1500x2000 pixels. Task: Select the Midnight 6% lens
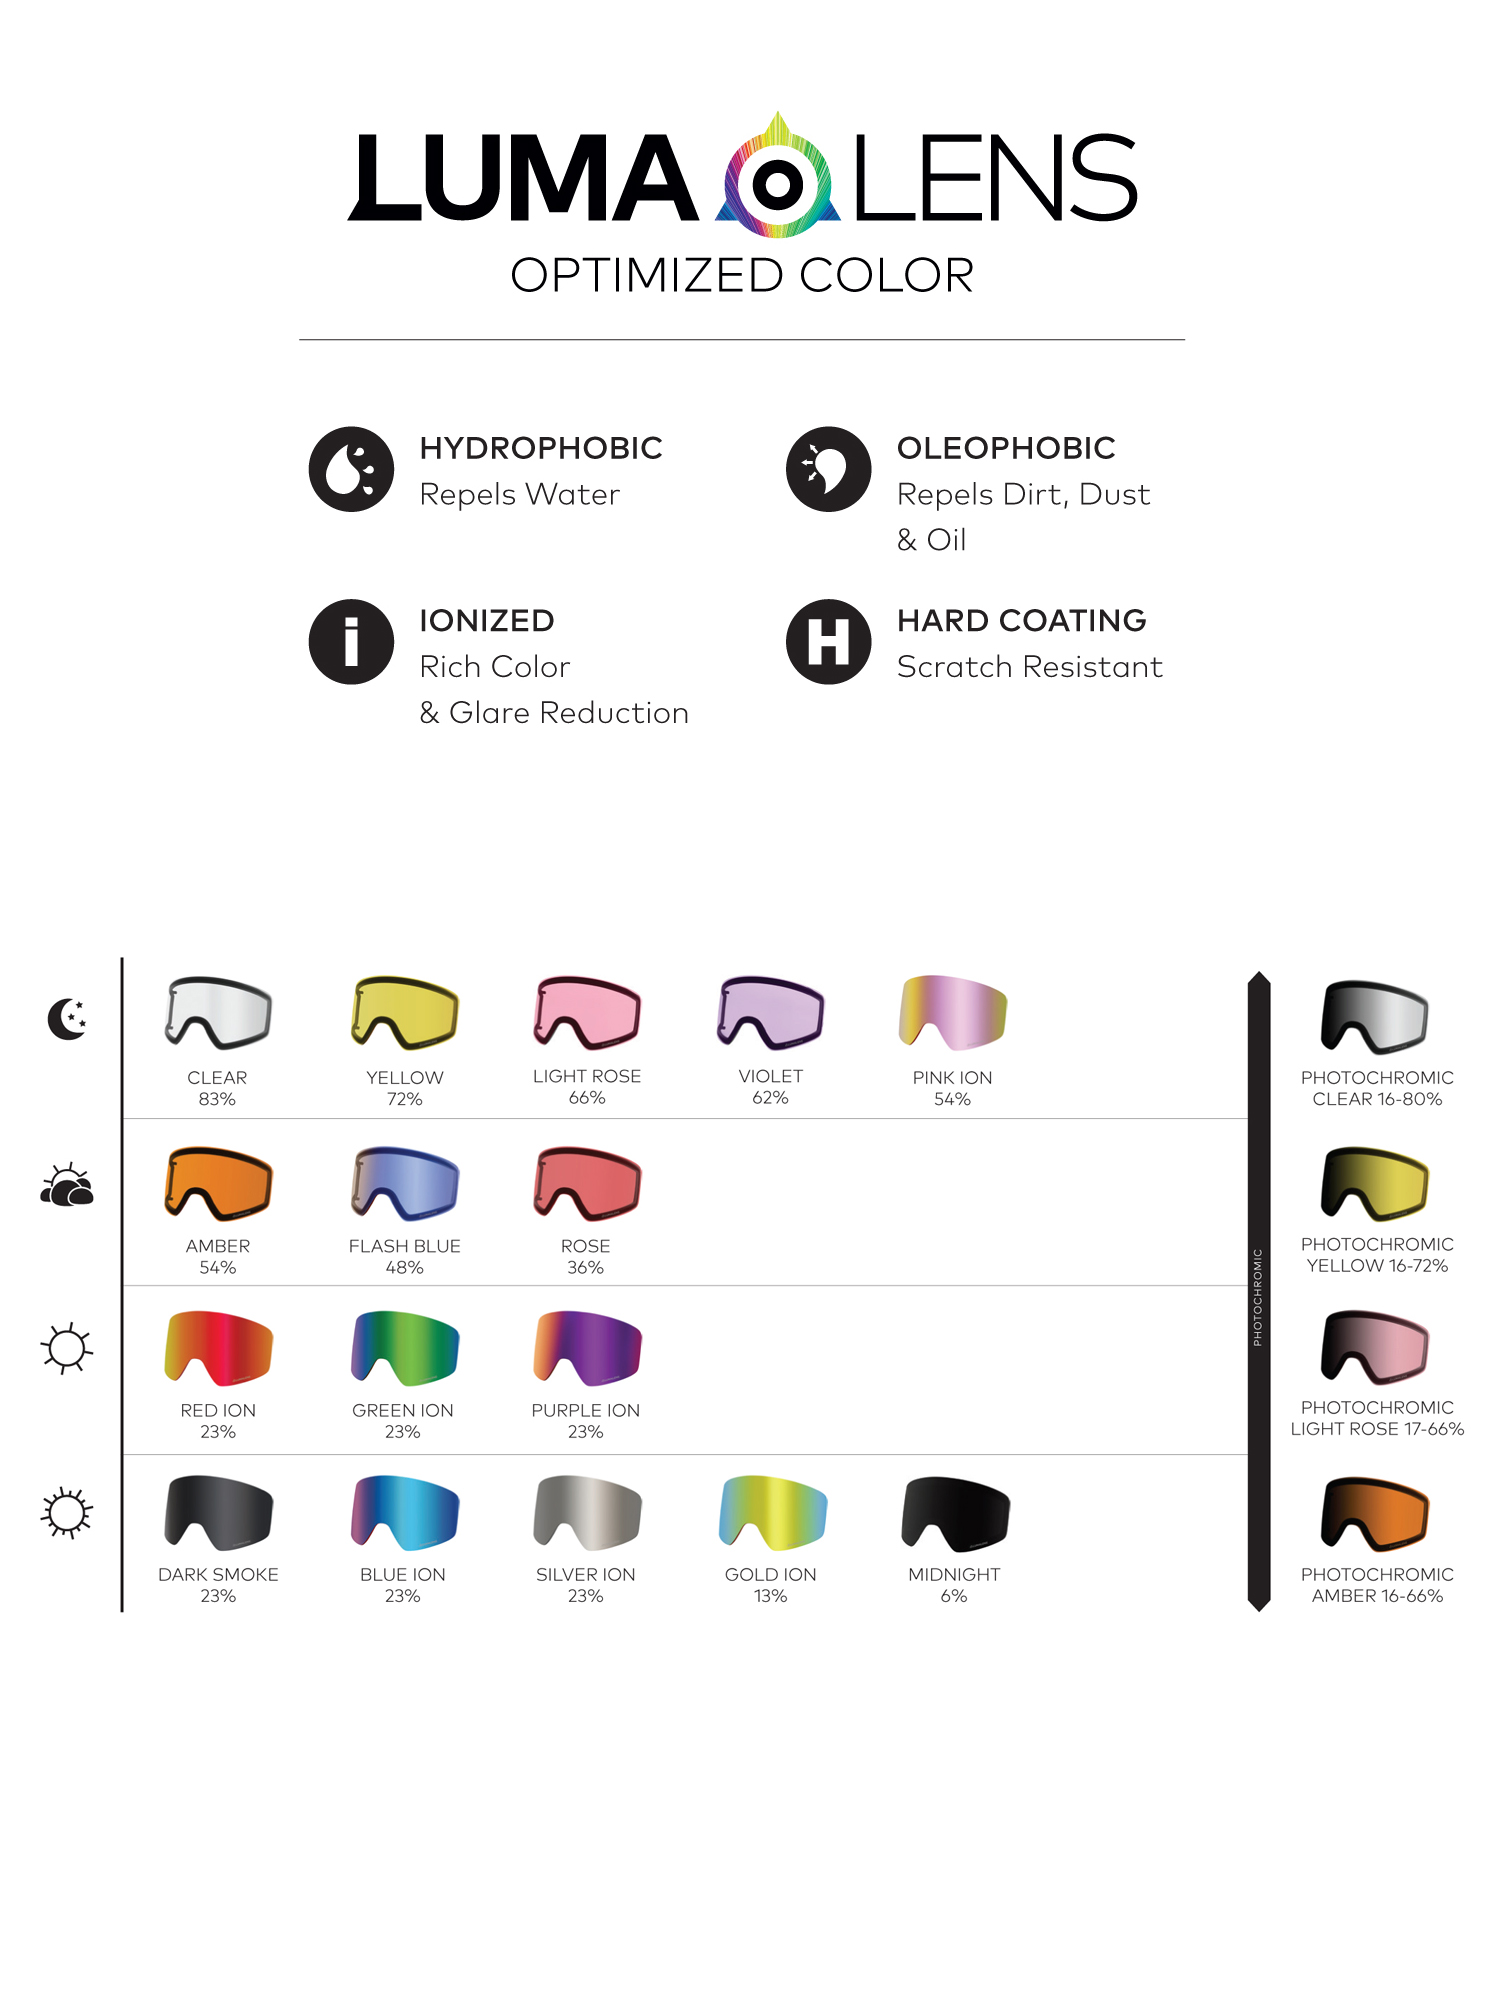point(955,1511)
